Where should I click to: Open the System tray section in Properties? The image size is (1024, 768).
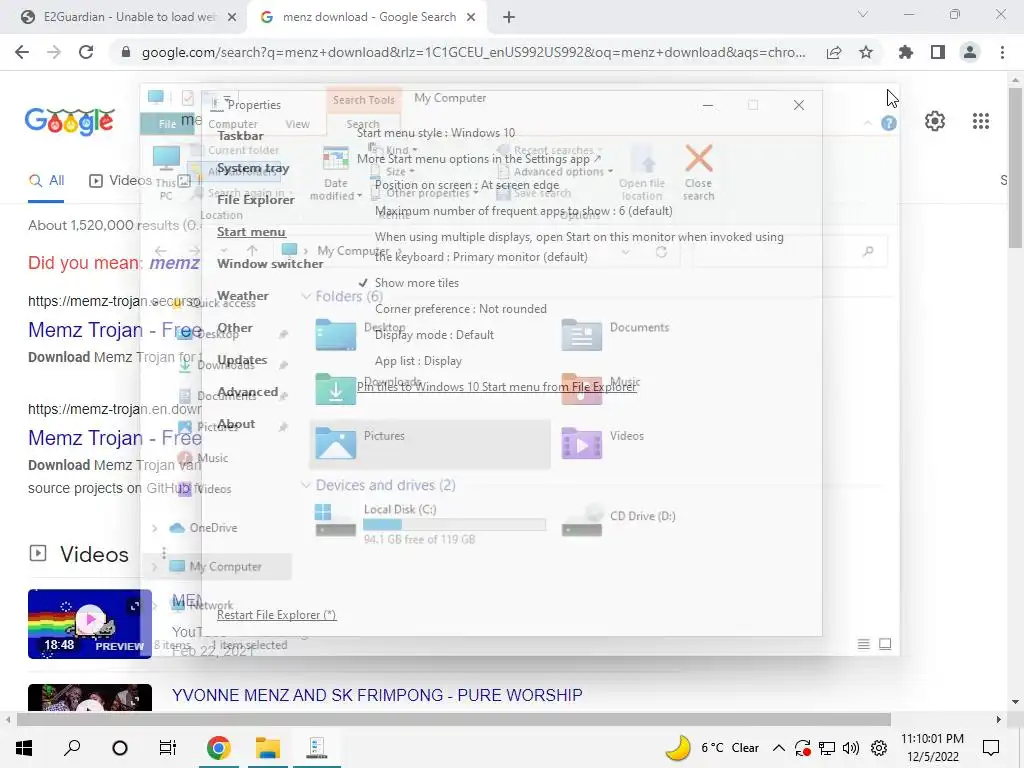(x=253, y=168)
